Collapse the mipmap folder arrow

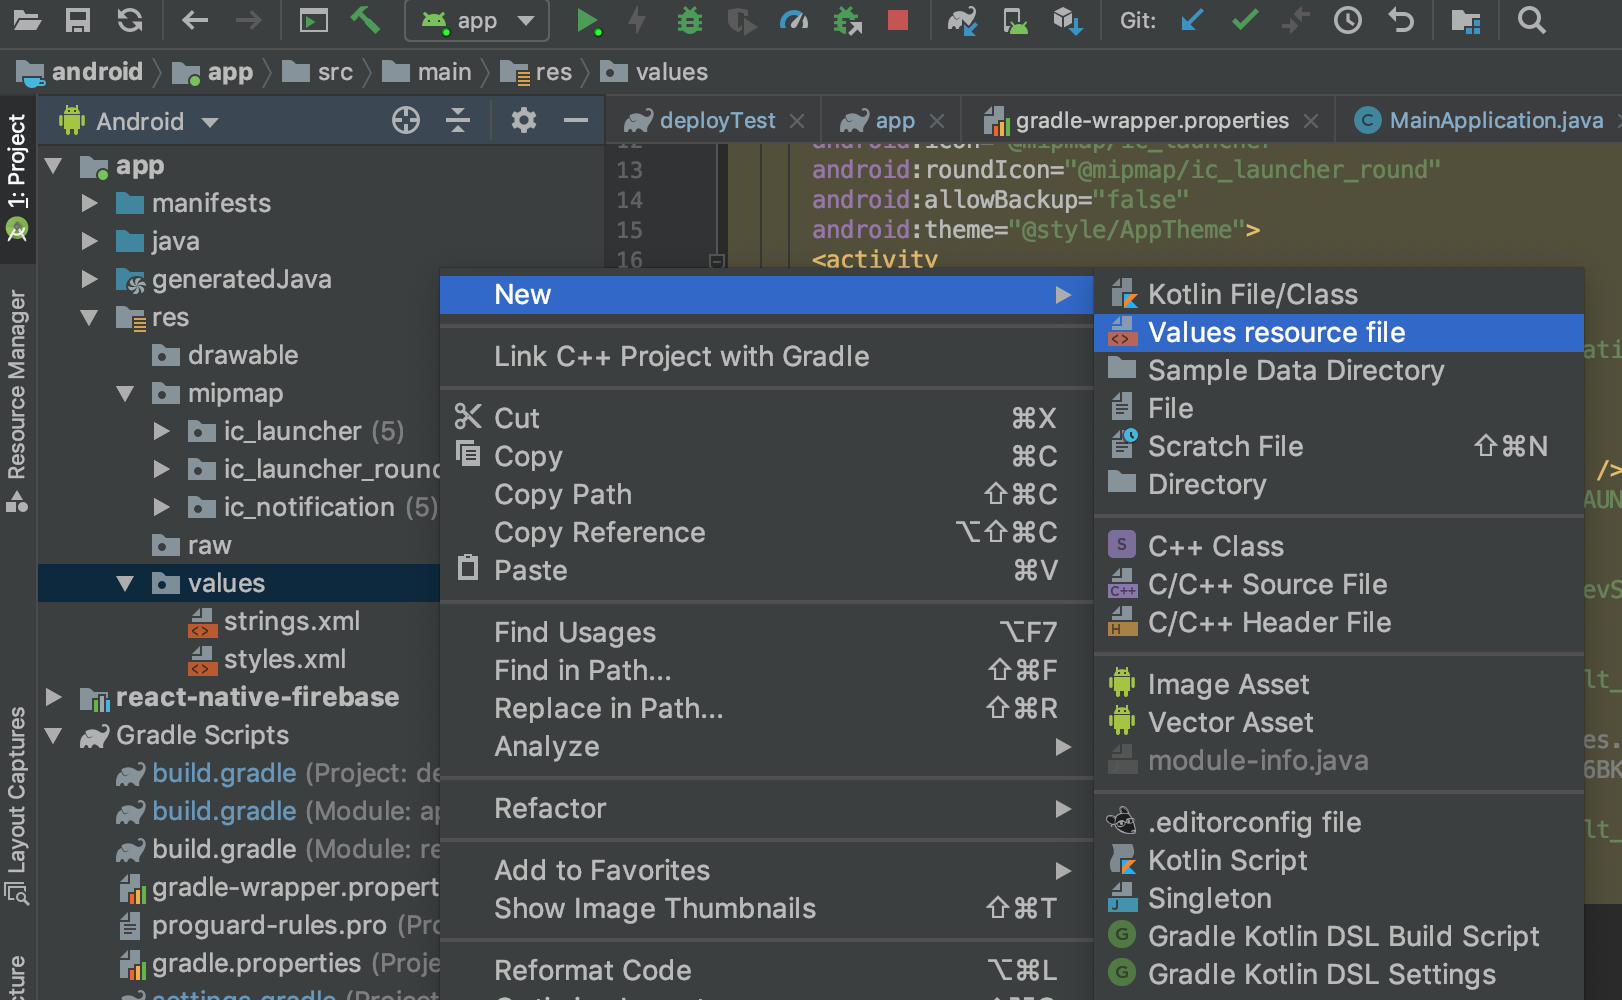126,394
